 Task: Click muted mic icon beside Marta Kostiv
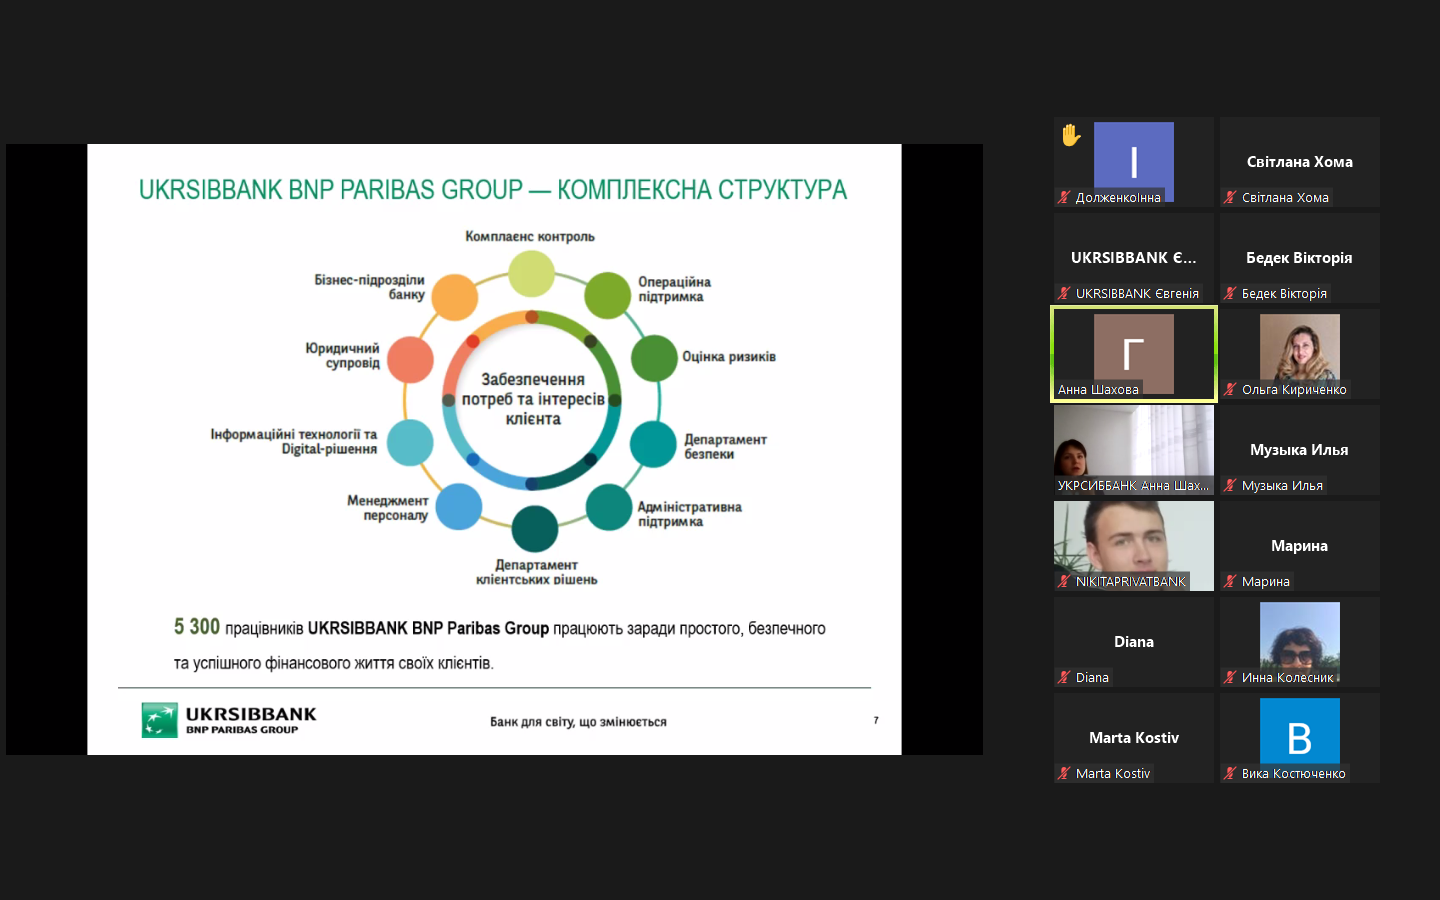point(1064,774)
